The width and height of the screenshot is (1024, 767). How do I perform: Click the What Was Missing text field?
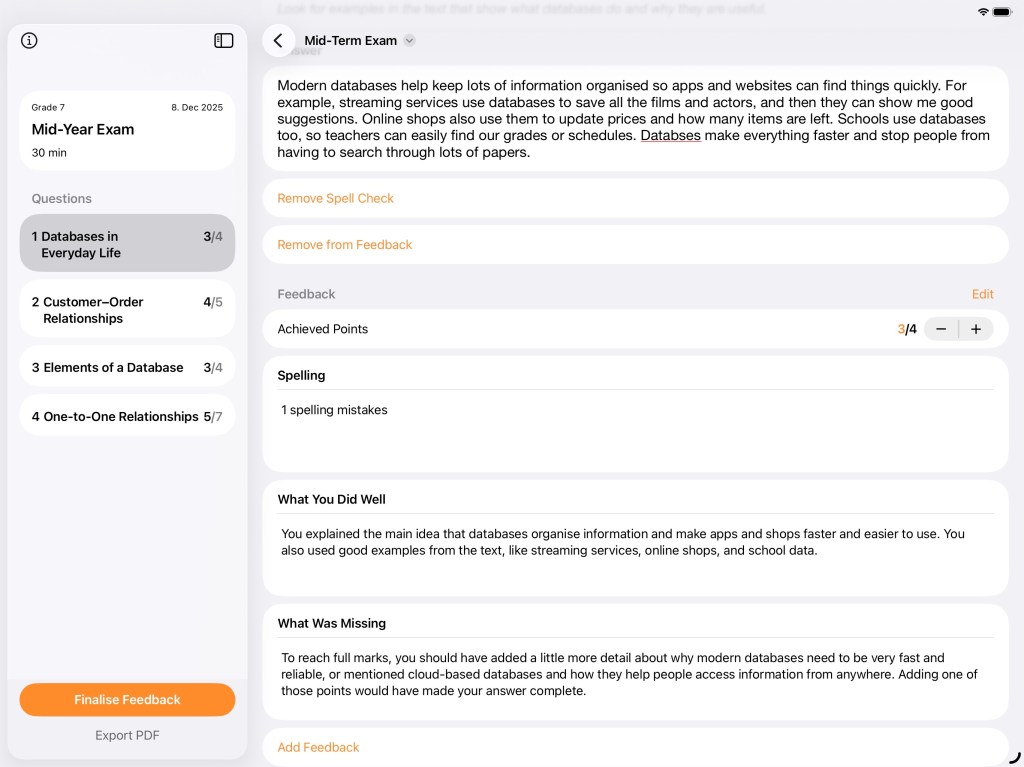(x=635, y=674)
